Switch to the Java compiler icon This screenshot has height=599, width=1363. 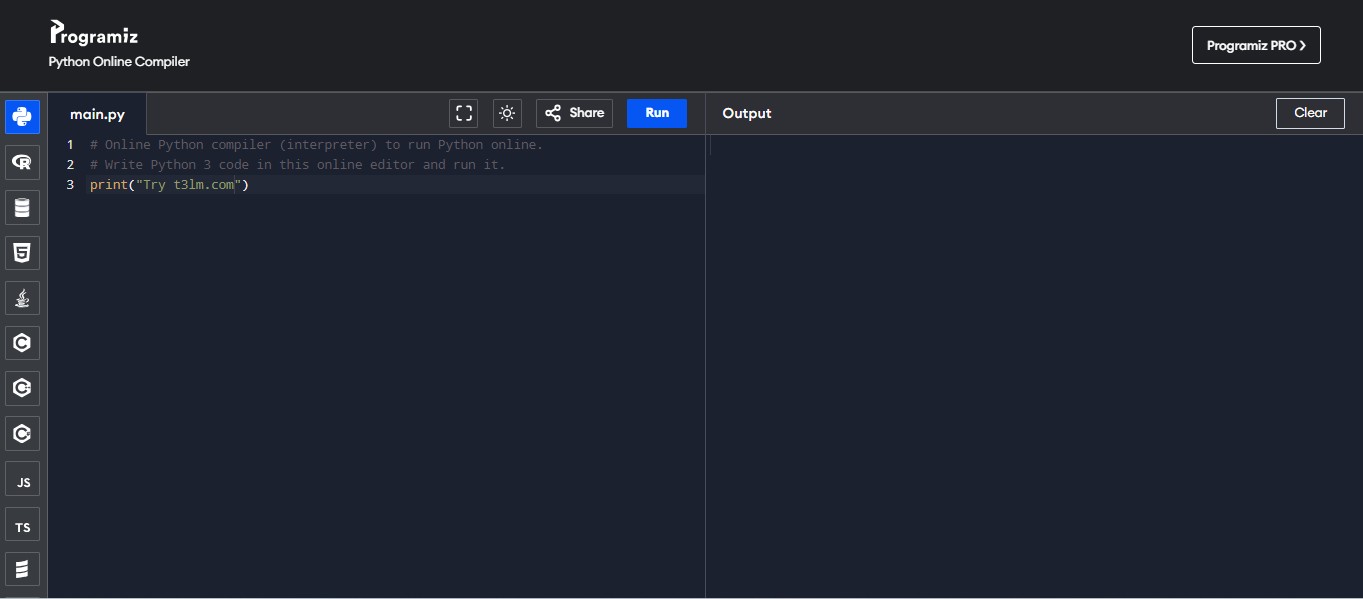(22, 298)
